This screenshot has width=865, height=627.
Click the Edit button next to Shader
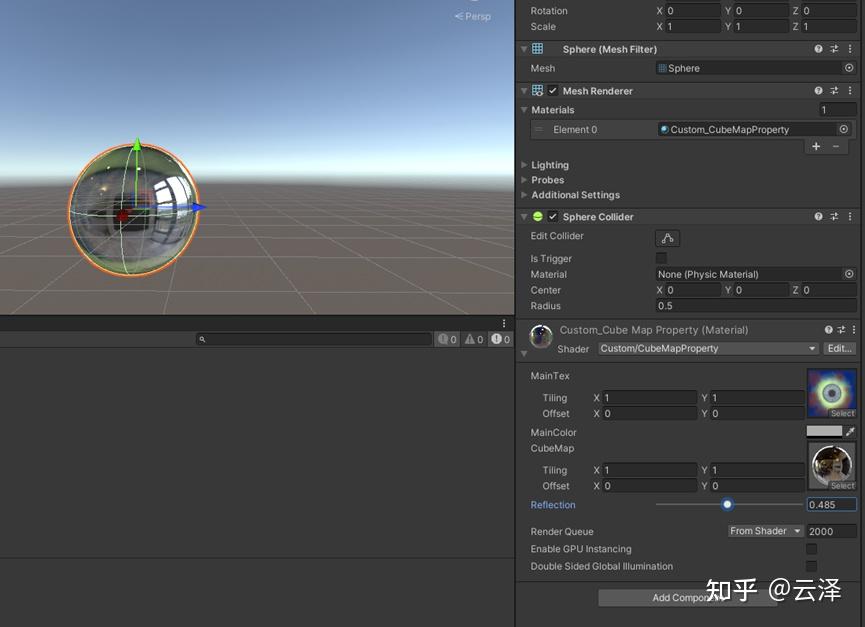(x=840, y=348)
